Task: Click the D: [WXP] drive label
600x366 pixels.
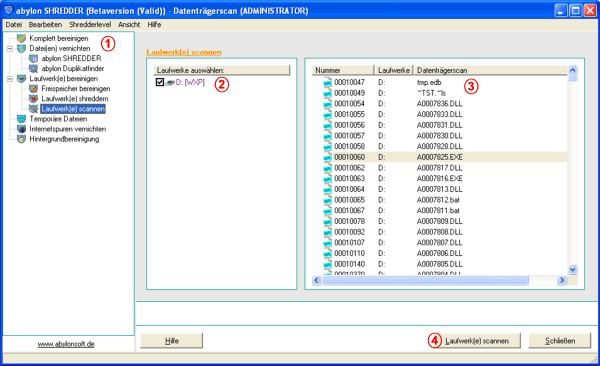Action: (x=190, y=82)
